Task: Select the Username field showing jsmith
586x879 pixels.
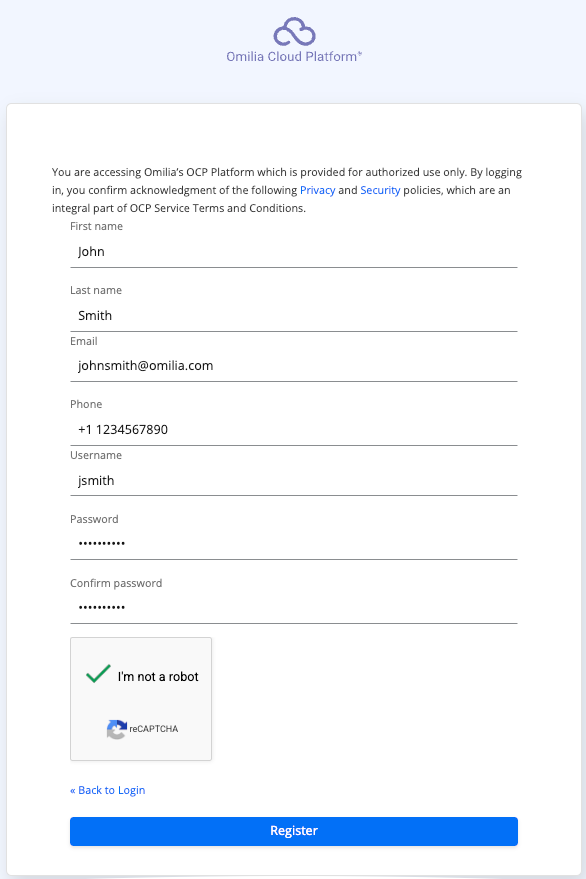Action: click(294, 480)
